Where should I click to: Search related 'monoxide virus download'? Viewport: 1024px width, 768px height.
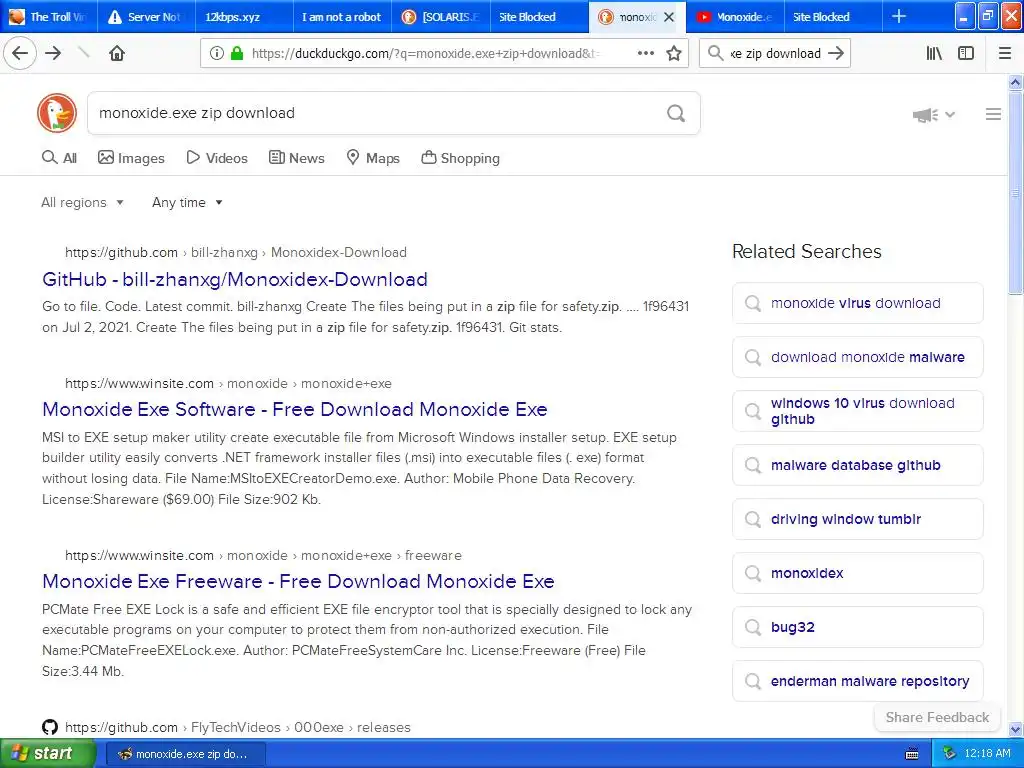tap(857, 303)
